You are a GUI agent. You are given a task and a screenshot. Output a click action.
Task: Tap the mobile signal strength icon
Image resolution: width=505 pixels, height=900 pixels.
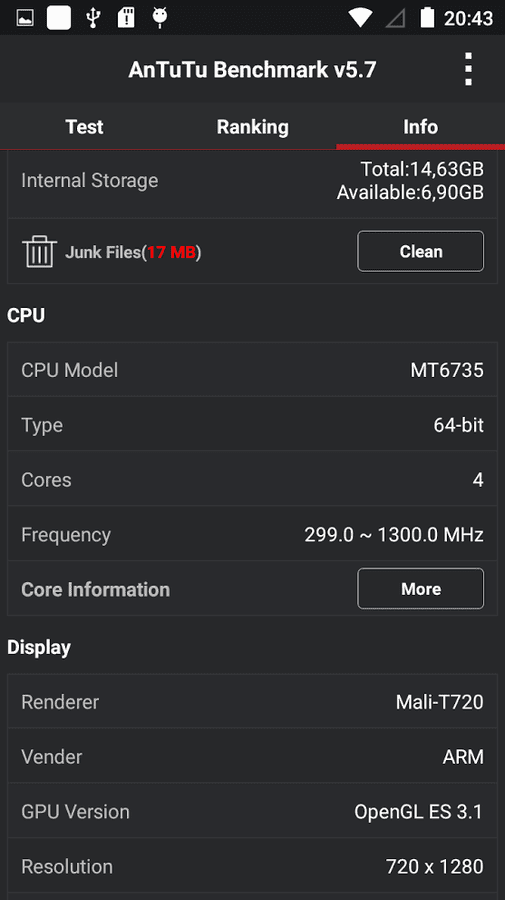pos(395,18)
